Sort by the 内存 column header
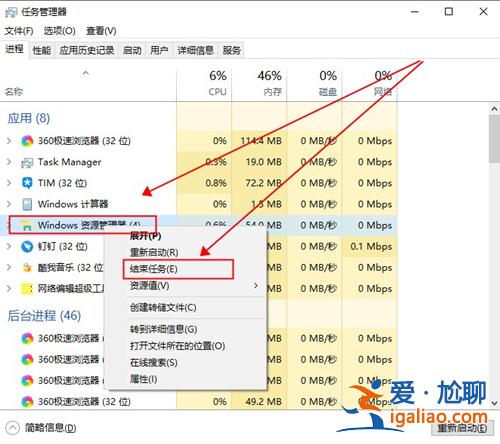The height and width of the screenshot is (444, 500). pyautogui.click(x=259, y=83)
